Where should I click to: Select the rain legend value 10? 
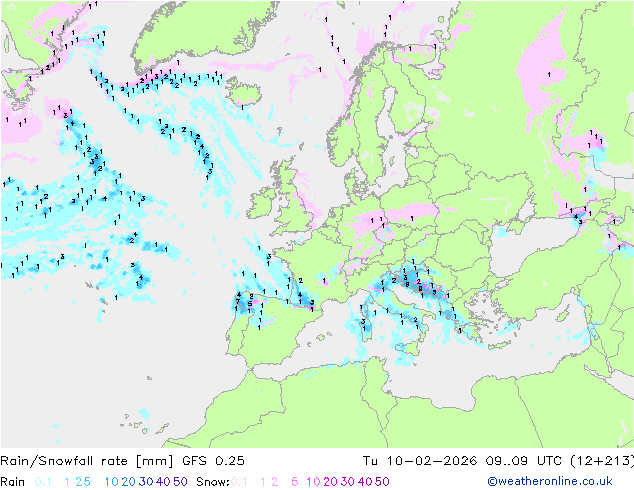pos(111,482)
